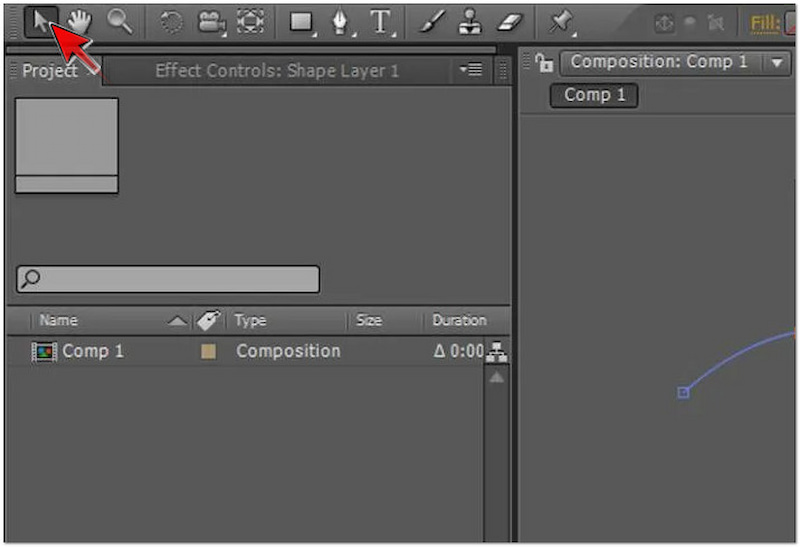Select the Selection arrow tool
The width and height of the screenshot is (800, 547).
[40, 22]
